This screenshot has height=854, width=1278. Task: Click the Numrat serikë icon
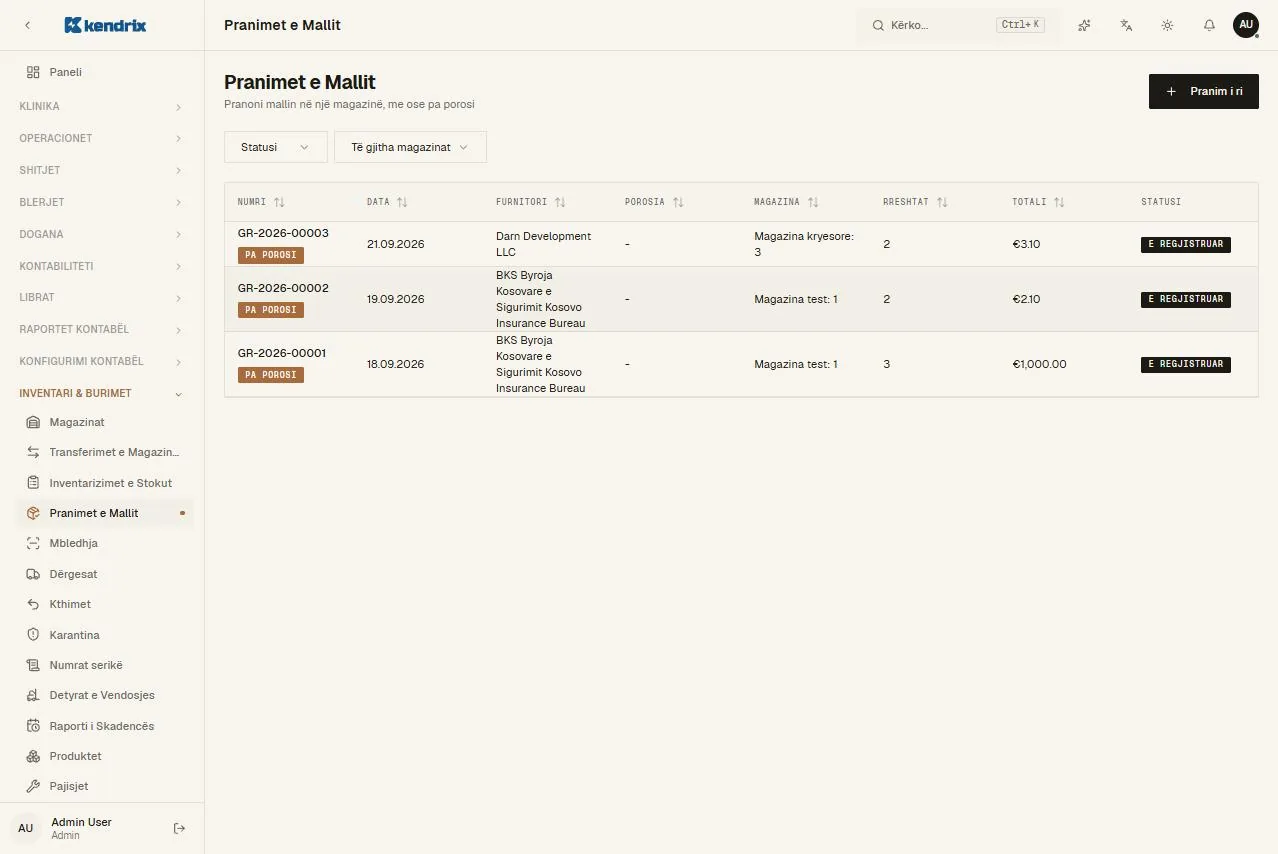click(33, 665)
